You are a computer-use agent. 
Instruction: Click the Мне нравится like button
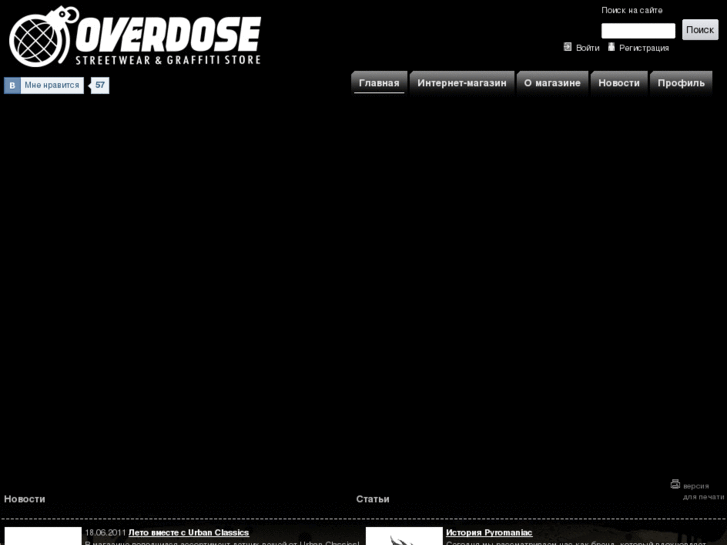tap(52, 85)
